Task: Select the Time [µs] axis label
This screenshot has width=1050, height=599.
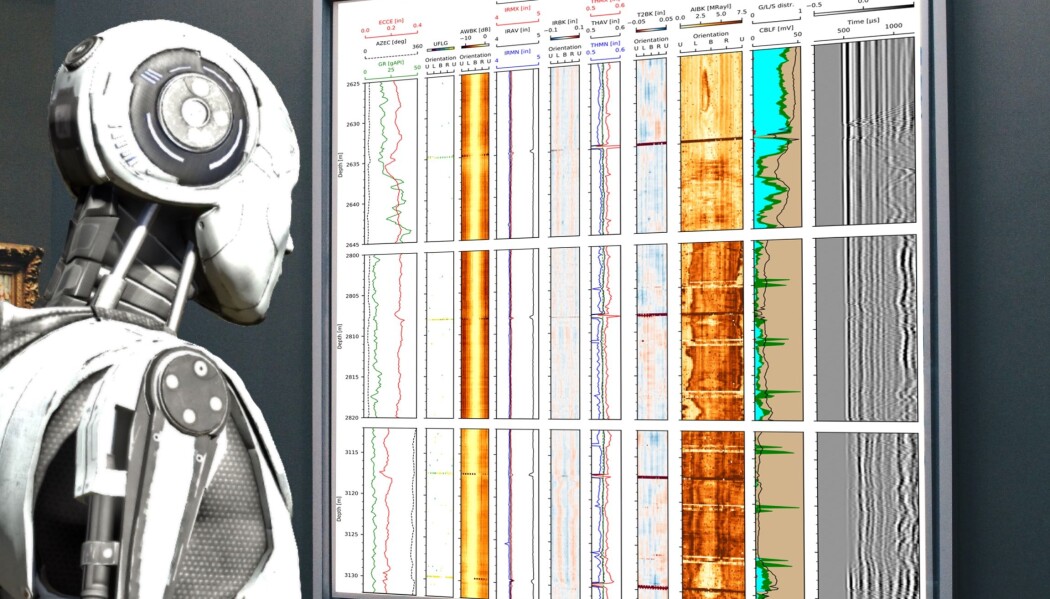Action: pos(863,21)
